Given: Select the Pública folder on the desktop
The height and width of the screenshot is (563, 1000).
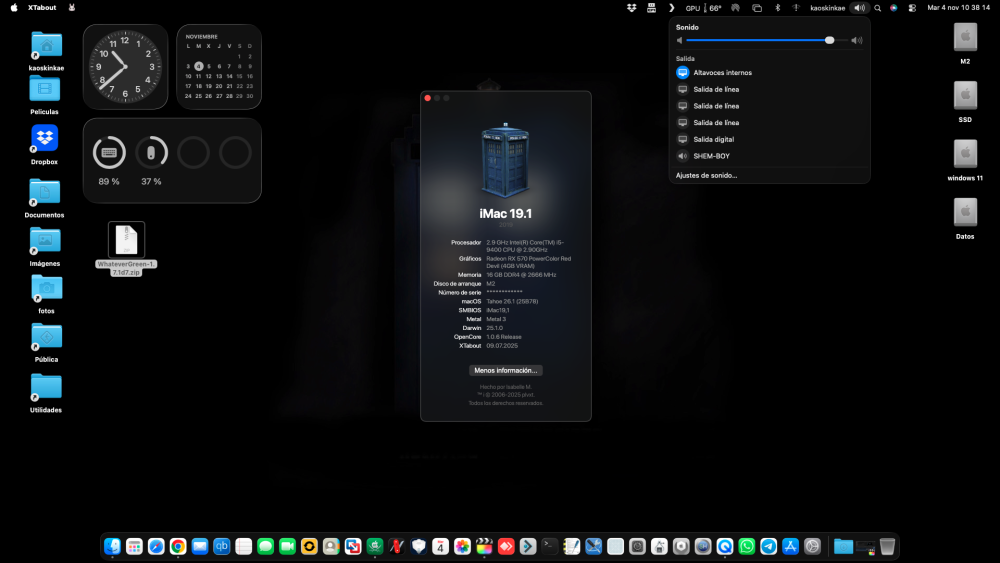Looking at the screenshot, I should coord(47,337).
